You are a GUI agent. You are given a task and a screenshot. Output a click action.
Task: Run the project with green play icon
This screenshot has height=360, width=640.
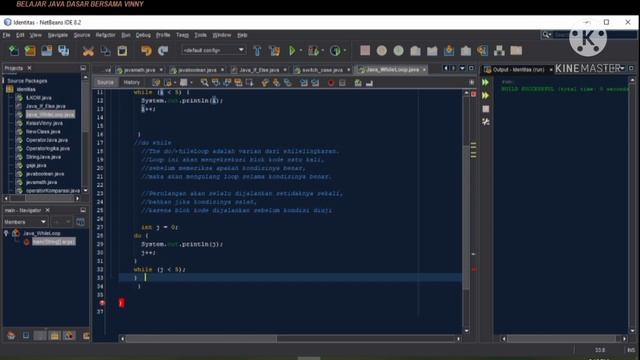point(292,51)
